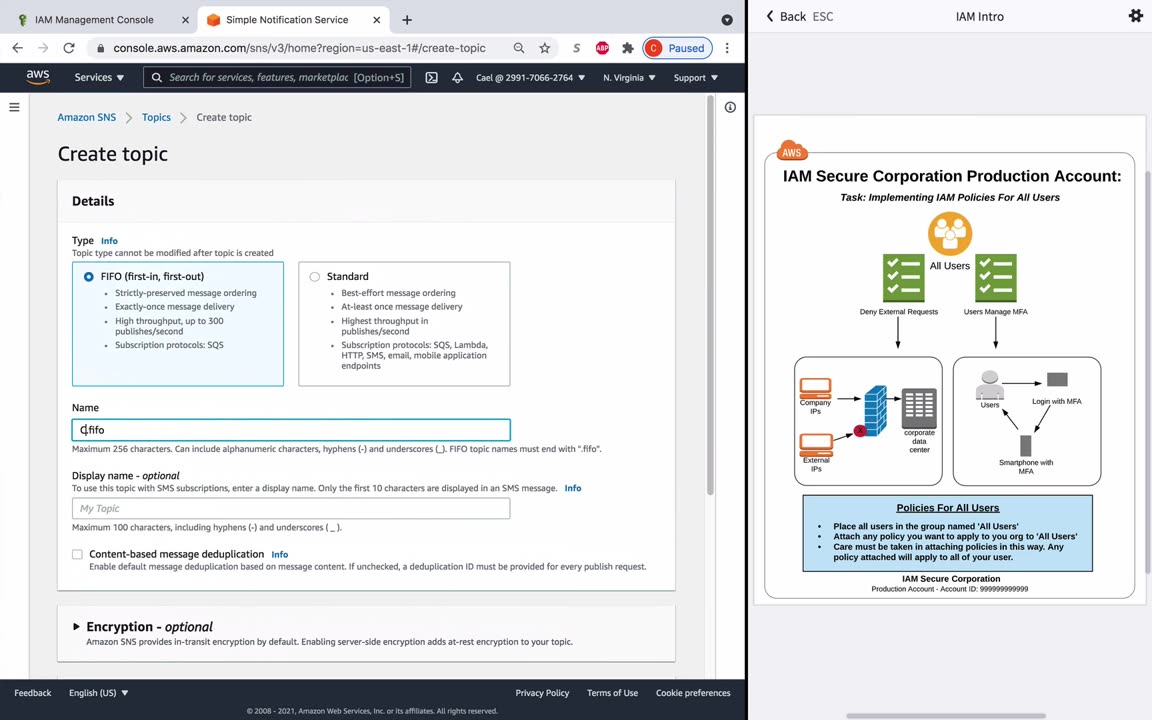Enable Content-based message deduplication checkbox
Screen dimensions: 1152x720
point(77,554)
